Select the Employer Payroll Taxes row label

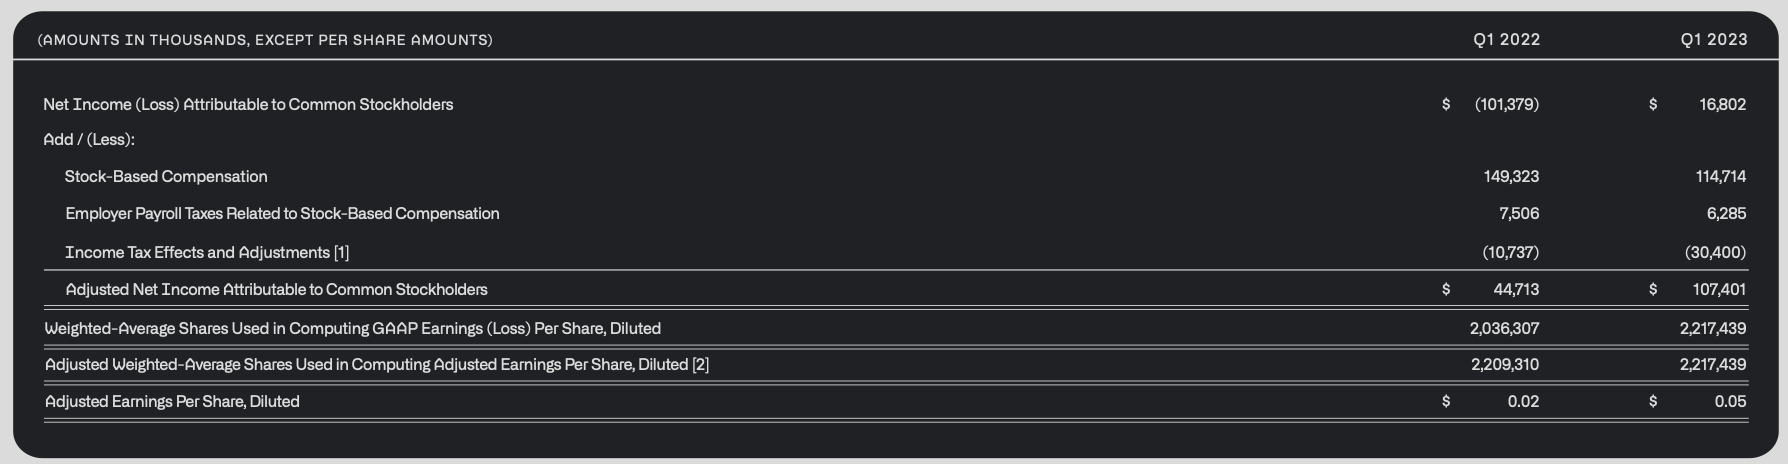282,214
